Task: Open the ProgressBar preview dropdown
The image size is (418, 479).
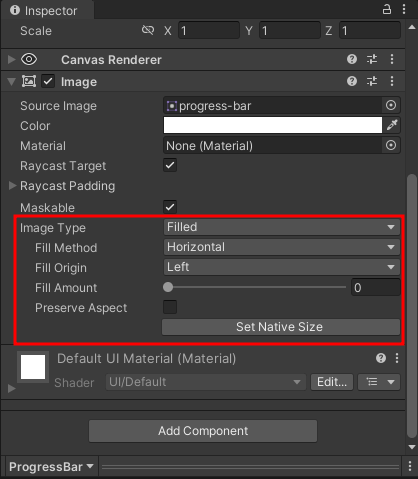Action: [52, 467]
